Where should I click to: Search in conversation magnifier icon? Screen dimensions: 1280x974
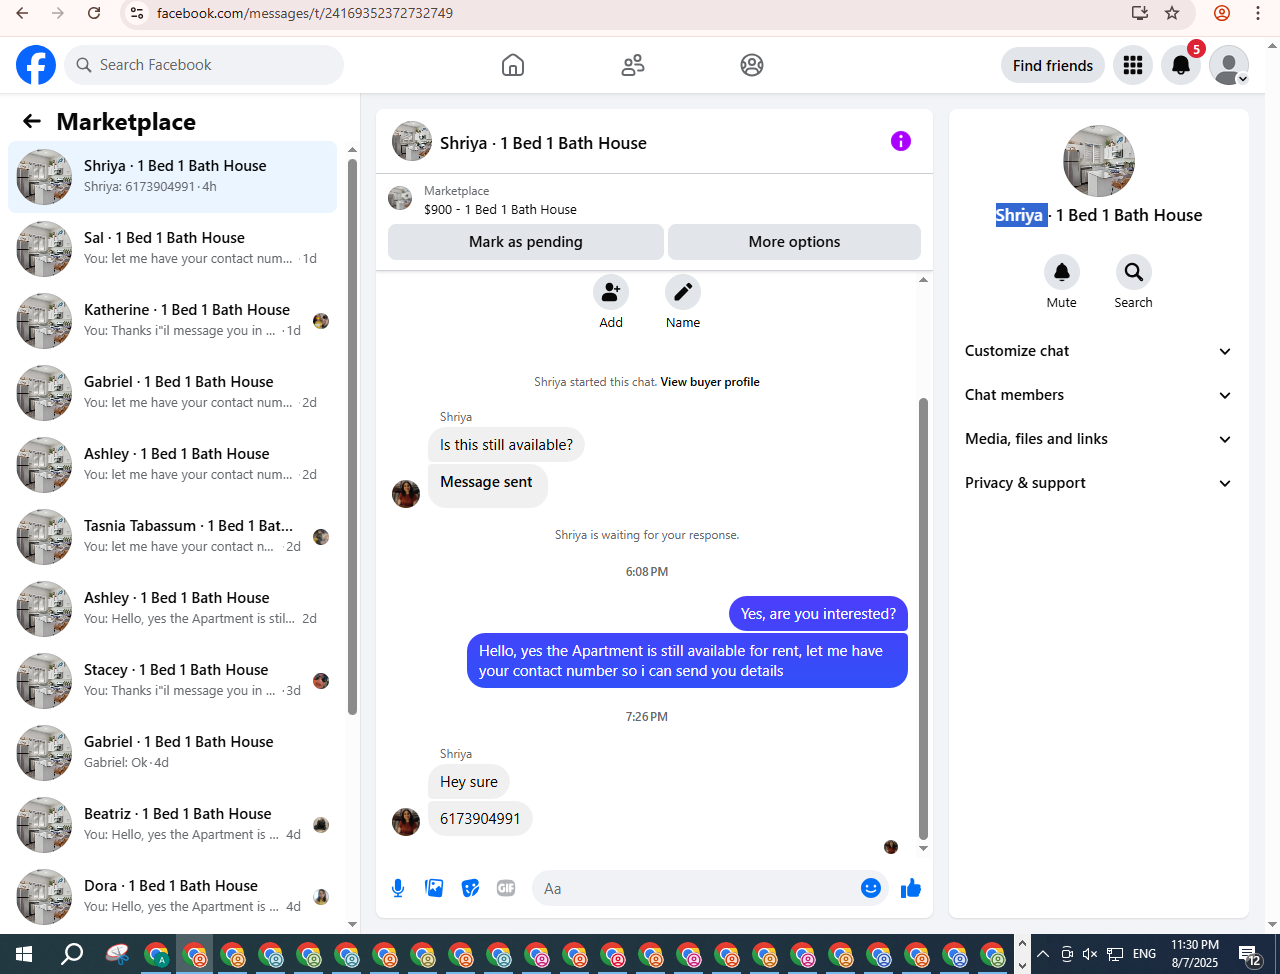(x=1134, y=272)
